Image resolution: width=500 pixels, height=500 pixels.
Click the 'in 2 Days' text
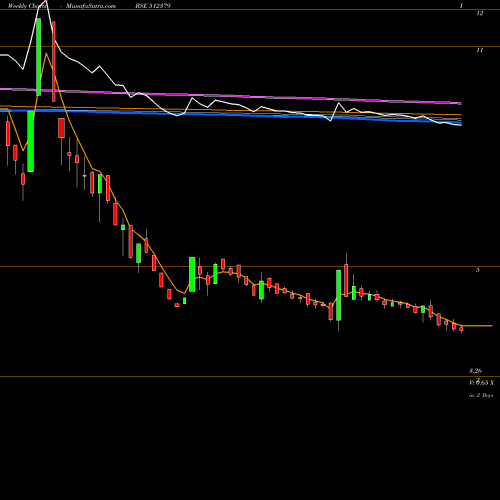pos(481,395)
